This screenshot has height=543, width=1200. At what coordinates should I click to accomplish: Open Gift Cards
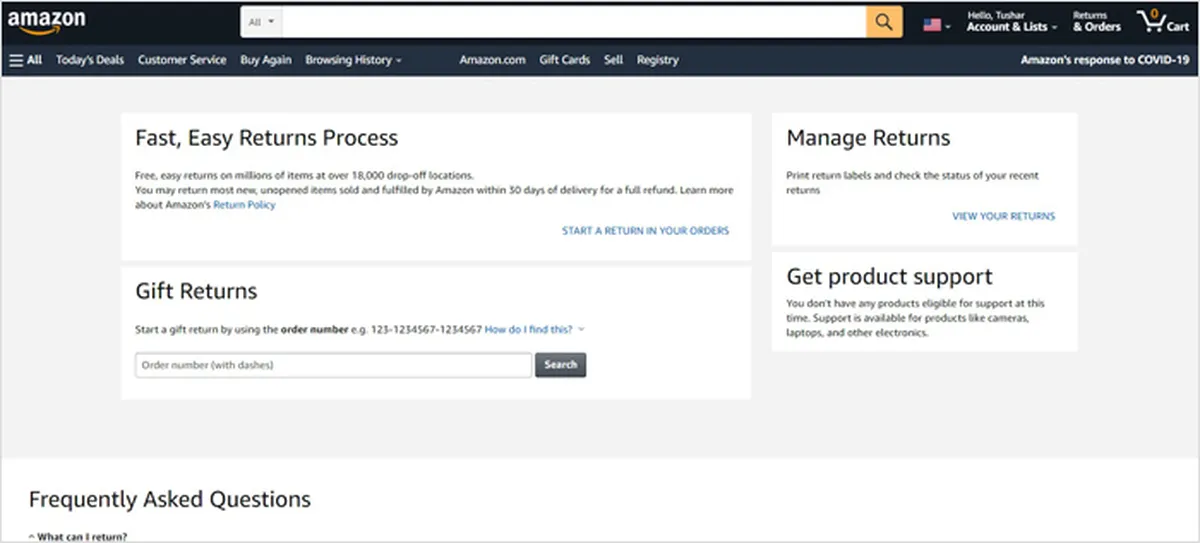coord(565,60)
